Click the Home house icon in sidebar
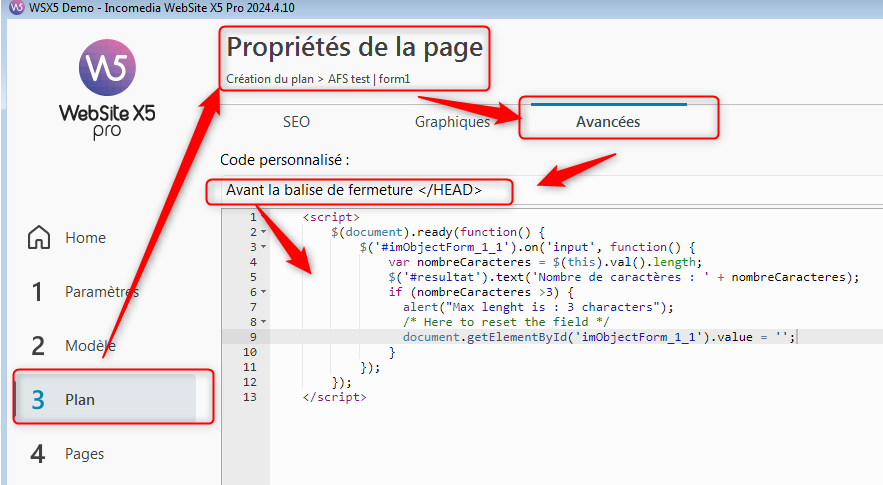 [39, 237]
